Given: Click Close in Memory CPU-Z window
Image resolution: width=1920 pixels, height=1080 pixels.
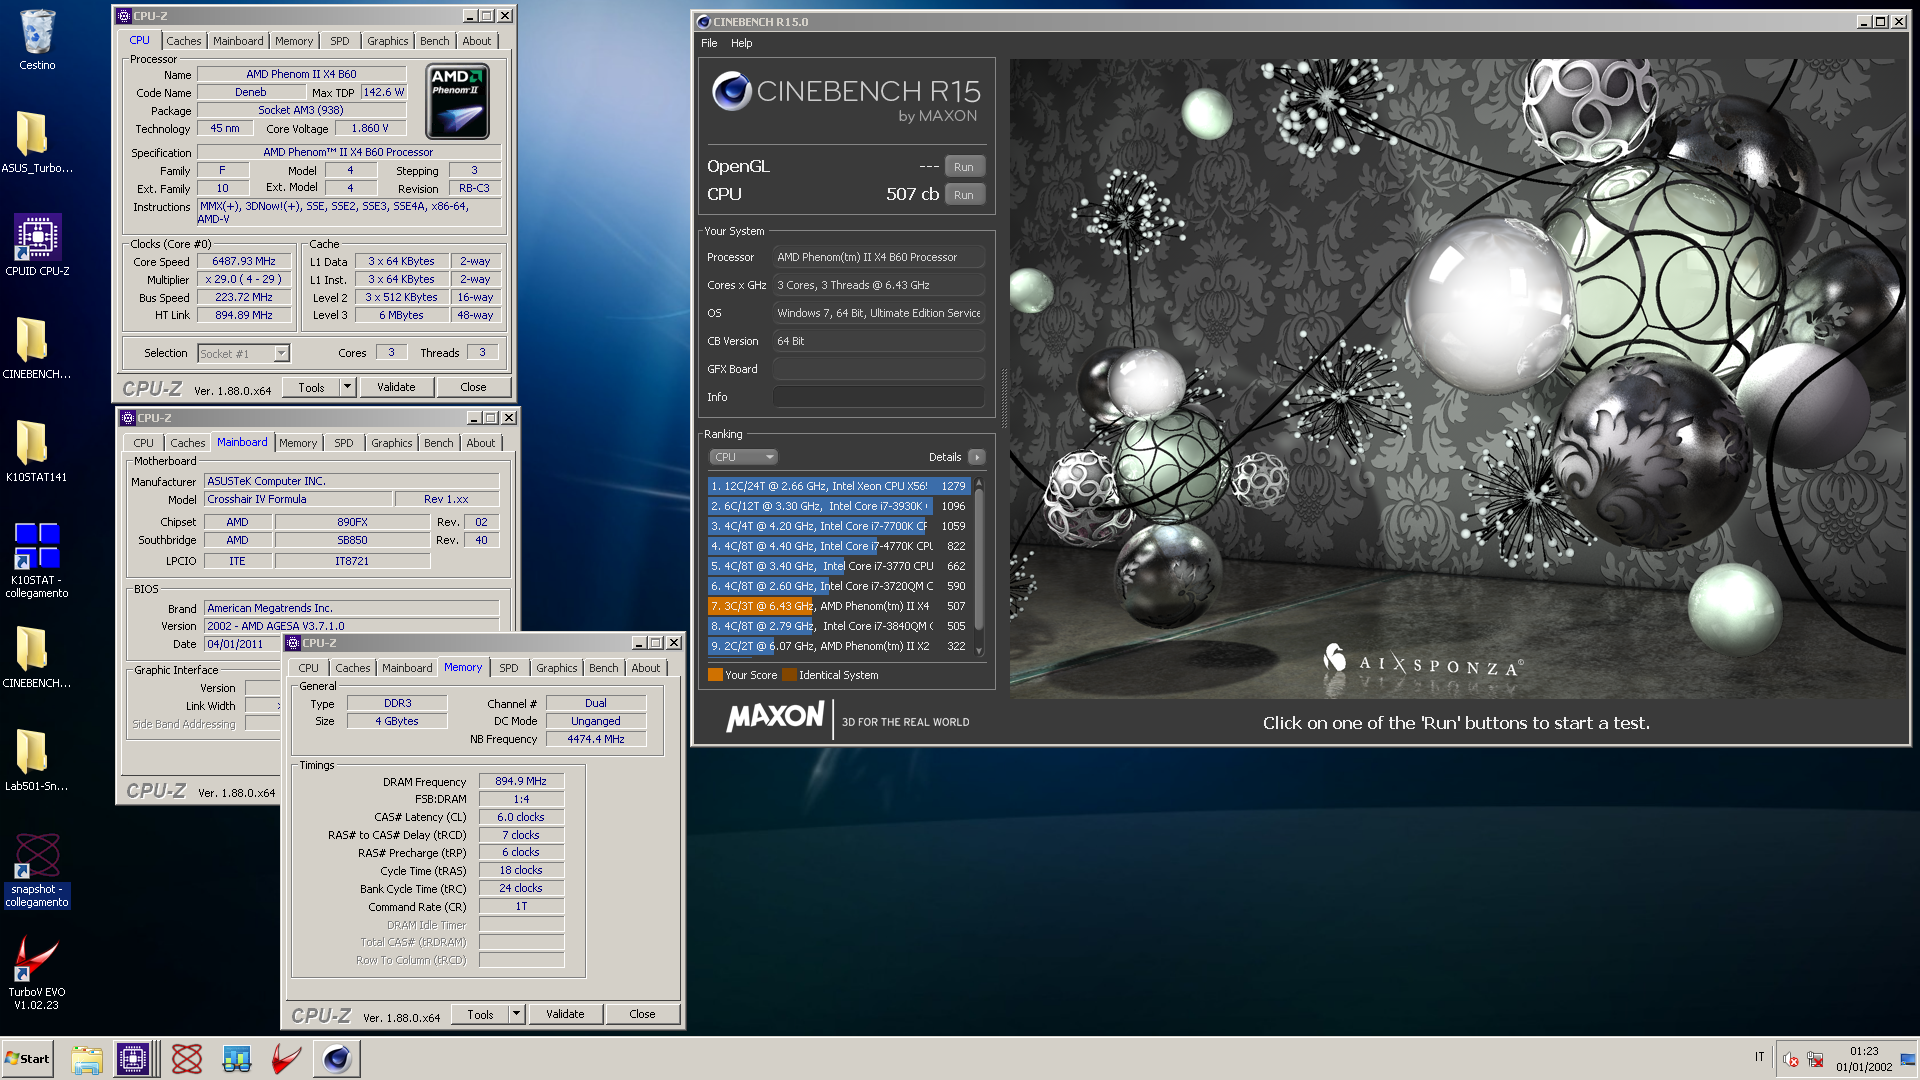Looking at the screenshot, I should 642,1014.
